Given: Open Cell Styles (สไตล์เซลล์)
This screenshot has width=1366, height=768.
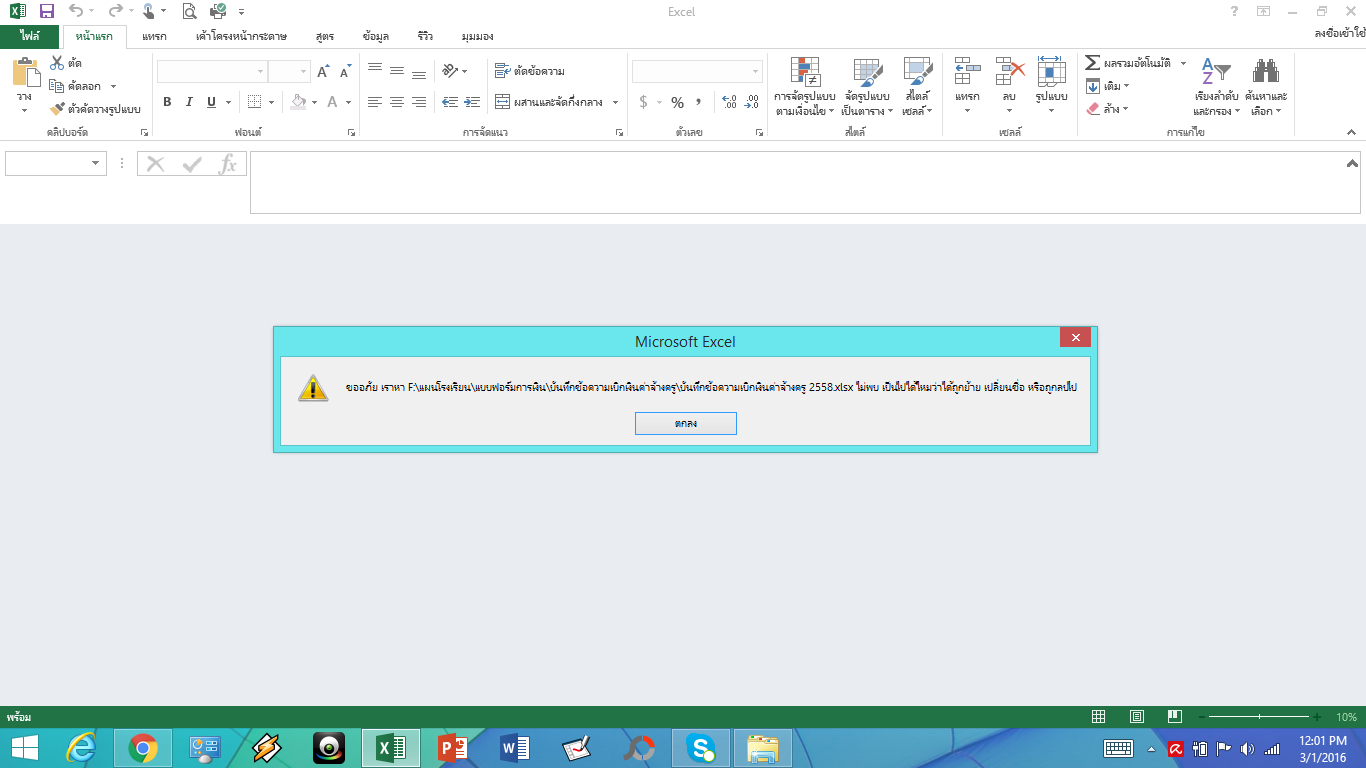Looking at the screenshot, I should [x=917, y=86].
